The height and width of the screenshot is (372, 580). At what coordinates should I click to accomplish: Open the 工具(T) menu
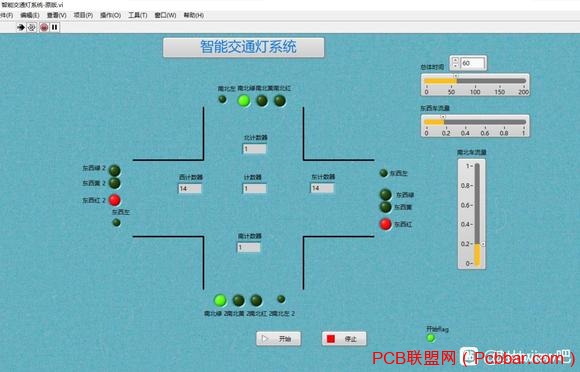(138, 15)
